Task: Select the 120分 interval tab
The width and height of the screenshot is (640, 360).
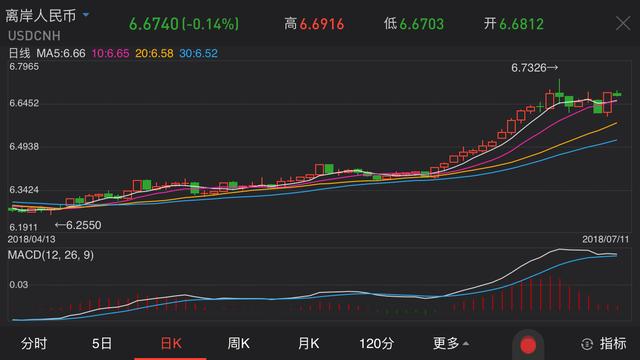Action: point(376,343)
